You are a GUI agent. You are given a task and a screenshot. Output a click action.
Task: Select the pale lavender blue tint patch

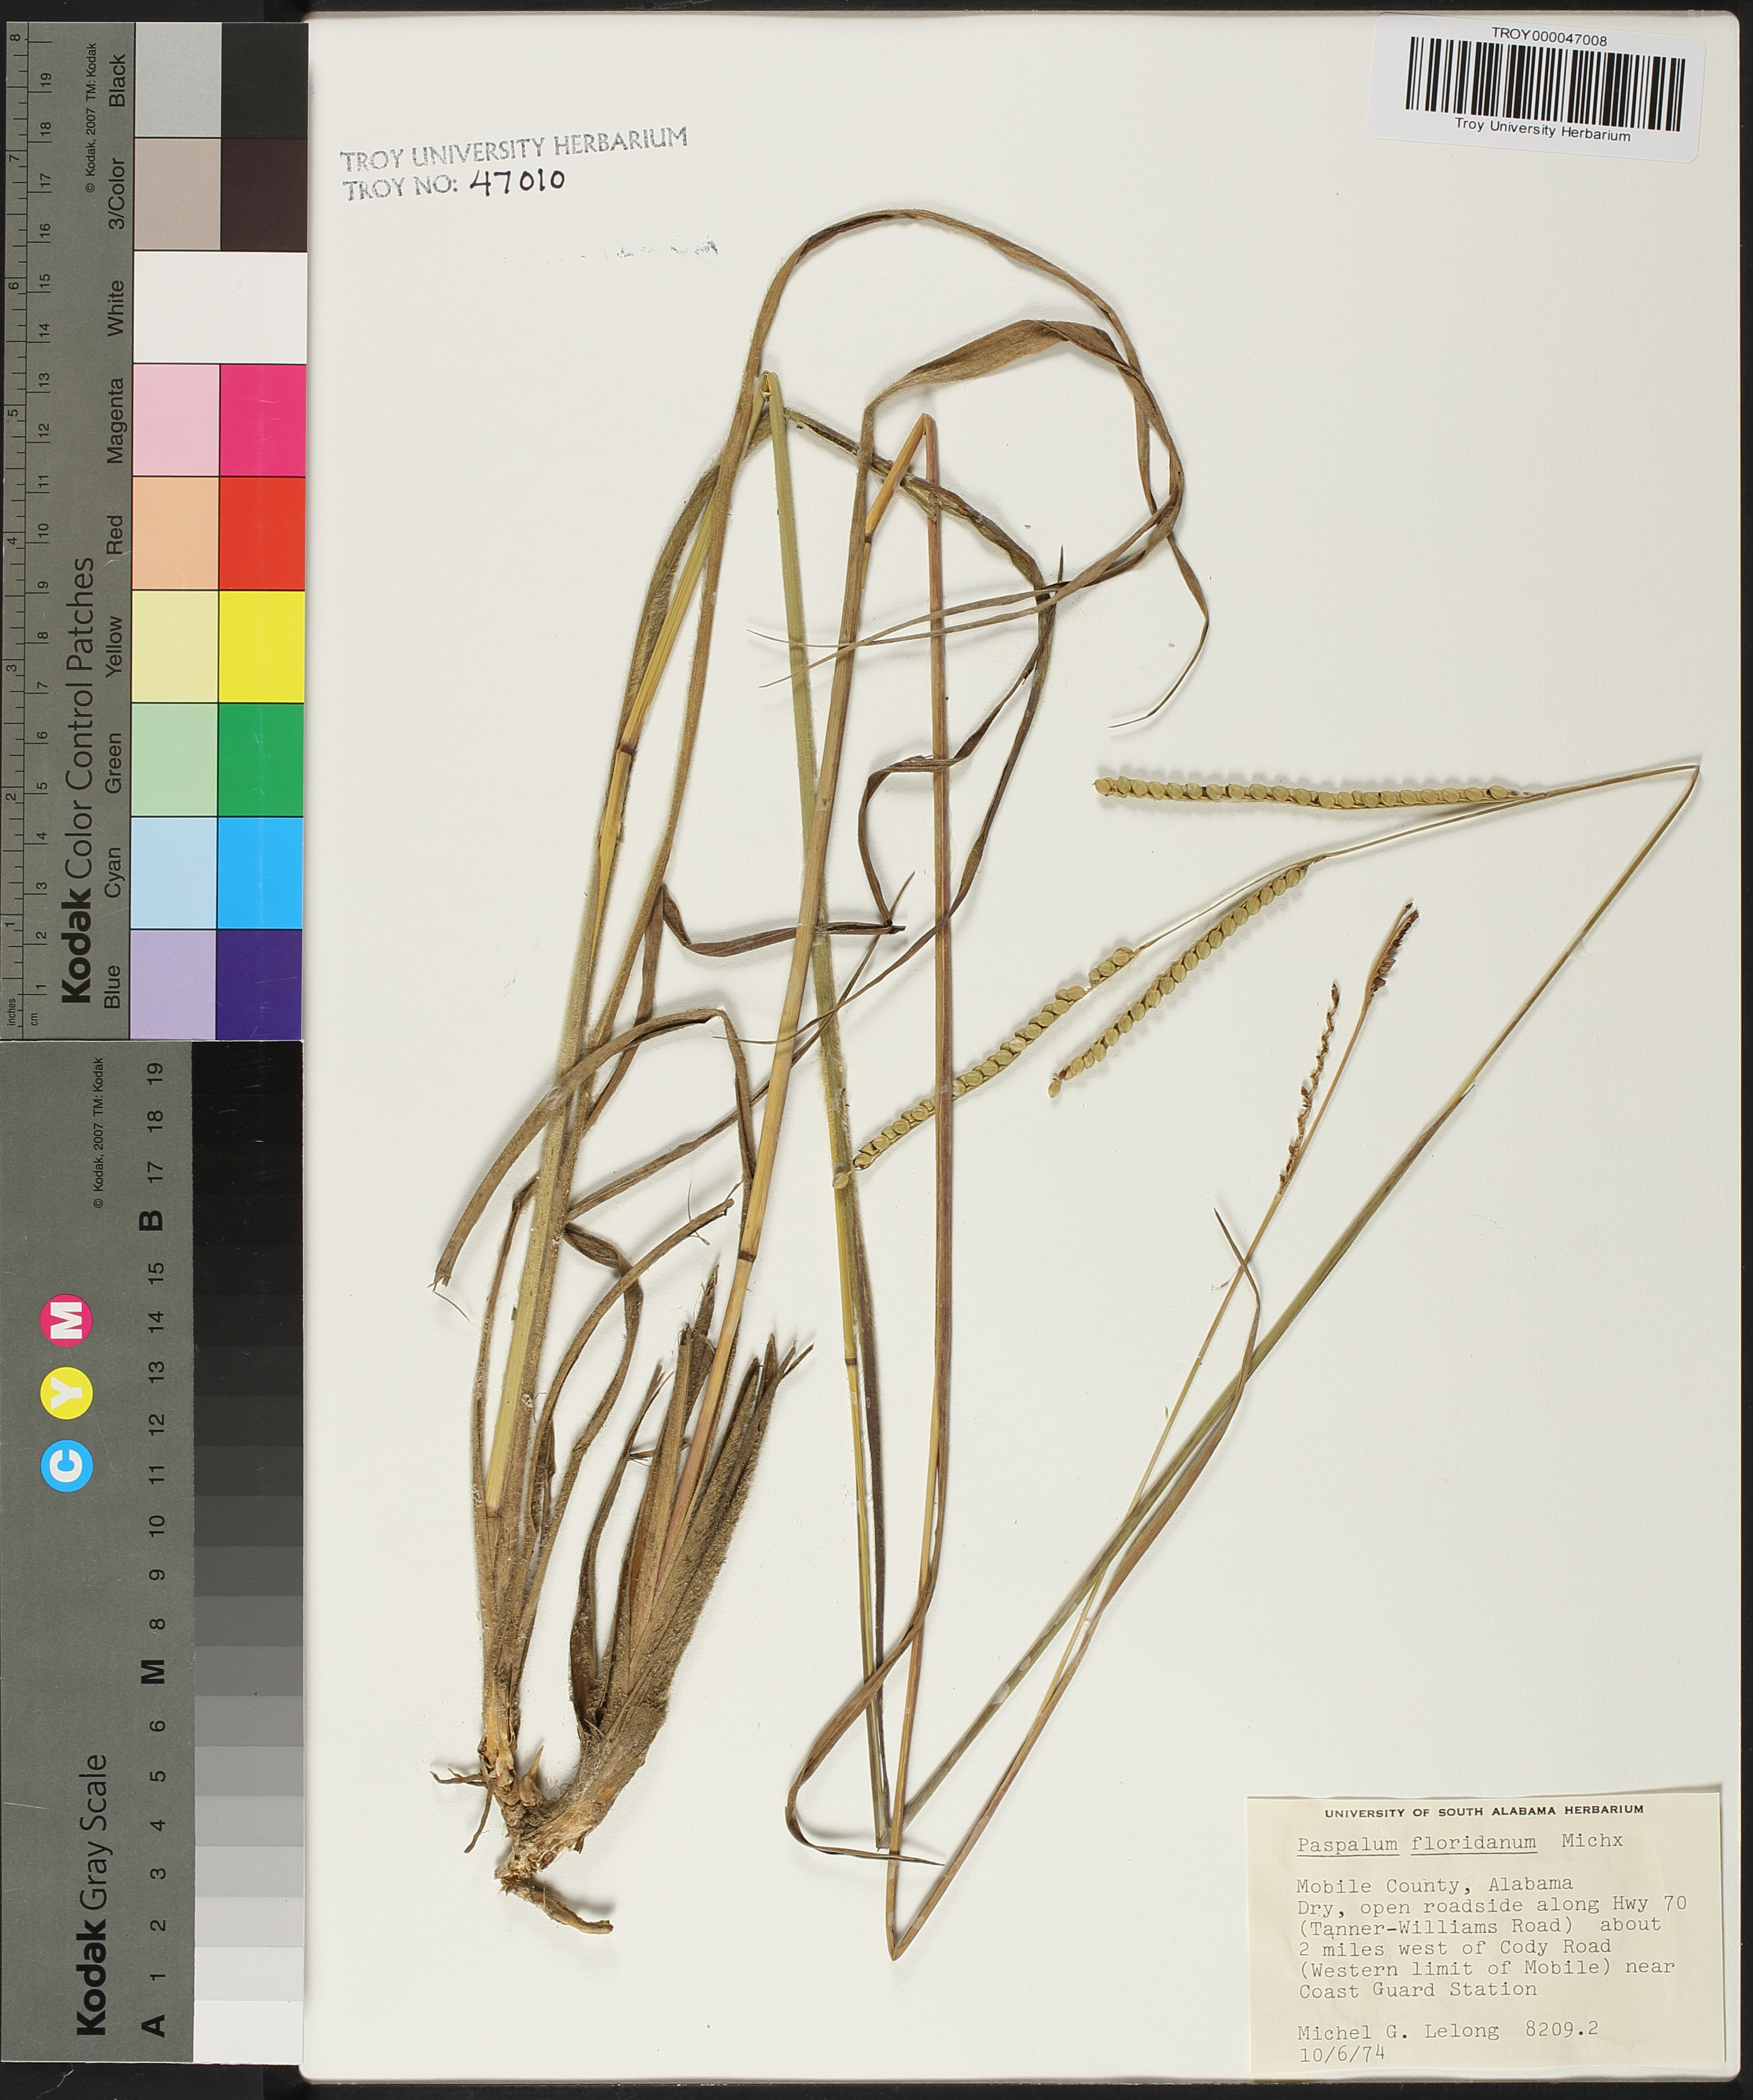[174, 984]
